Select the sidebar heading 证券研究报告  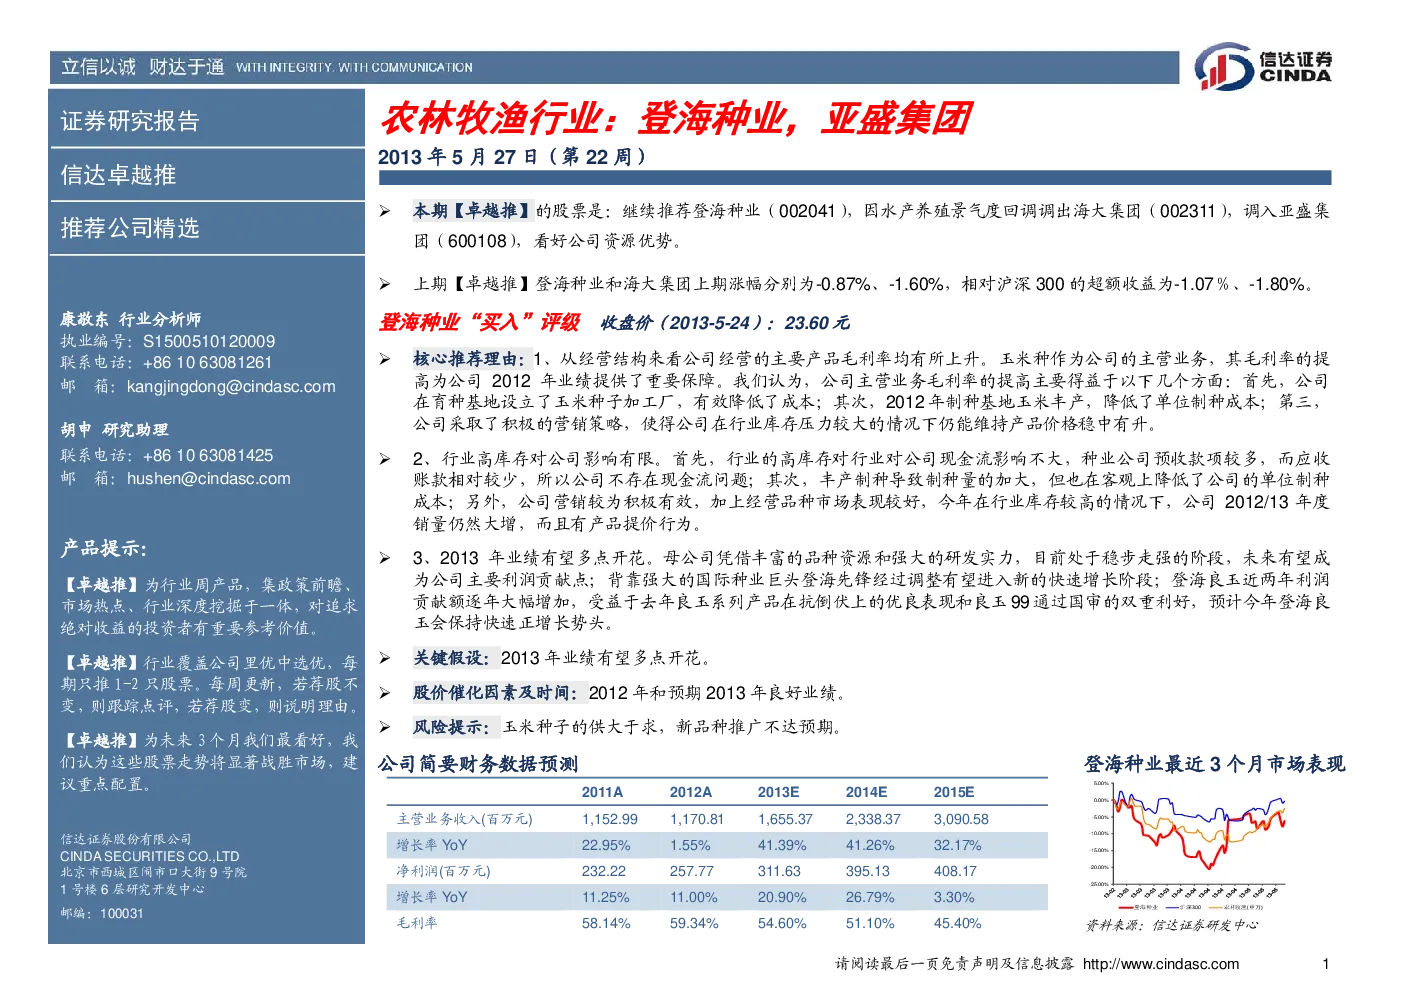(x=130, y=121)
